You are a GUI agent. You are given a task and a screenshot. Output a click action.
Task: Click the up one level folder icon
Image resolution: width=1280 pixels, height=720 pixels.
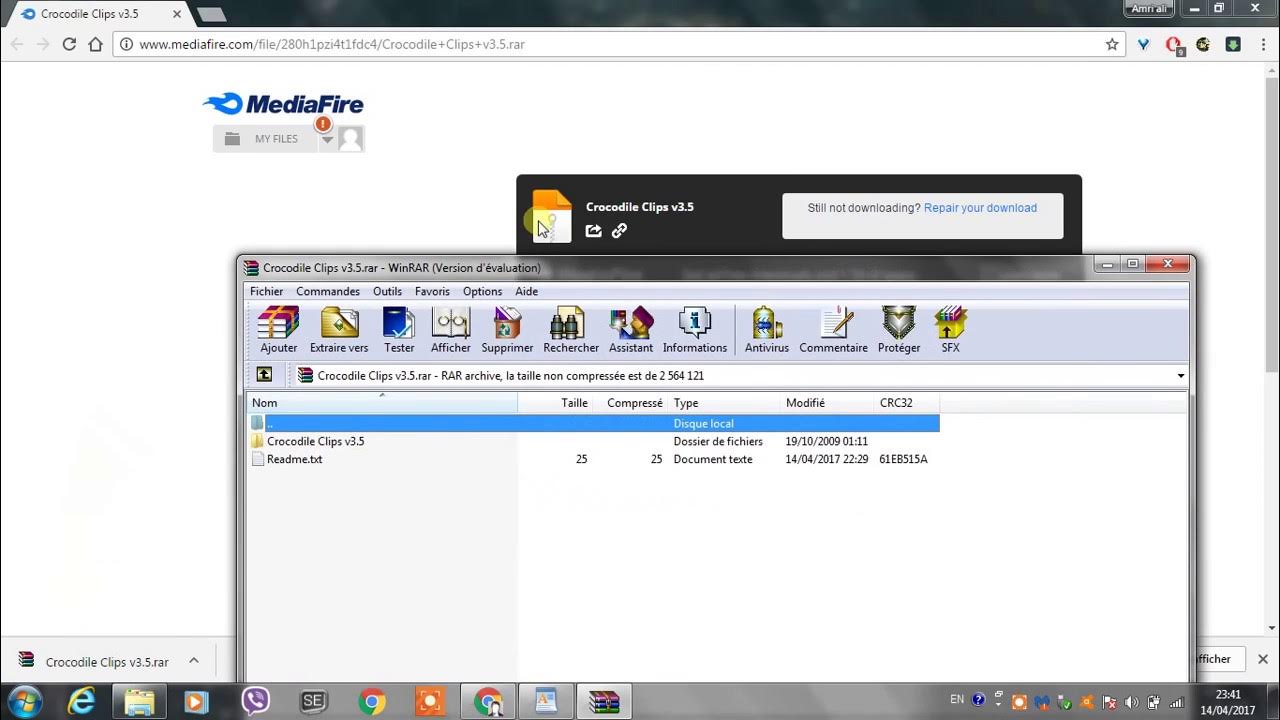264,375
